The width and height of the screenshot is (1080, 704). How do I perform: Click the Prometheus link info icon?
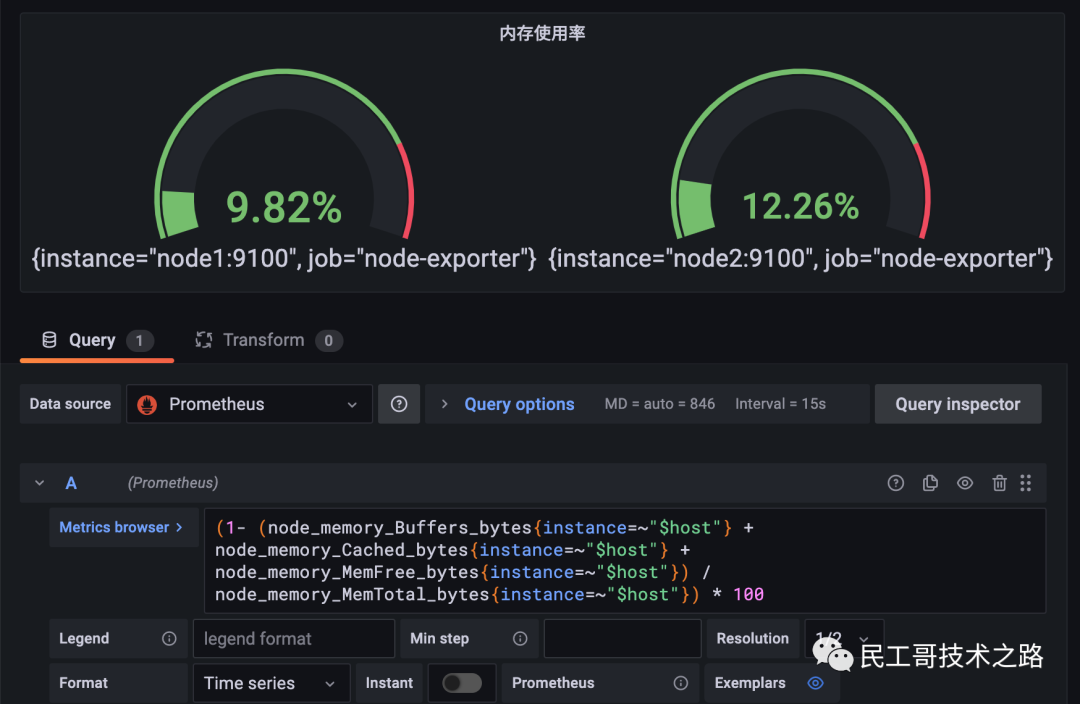tap(681, 683)
